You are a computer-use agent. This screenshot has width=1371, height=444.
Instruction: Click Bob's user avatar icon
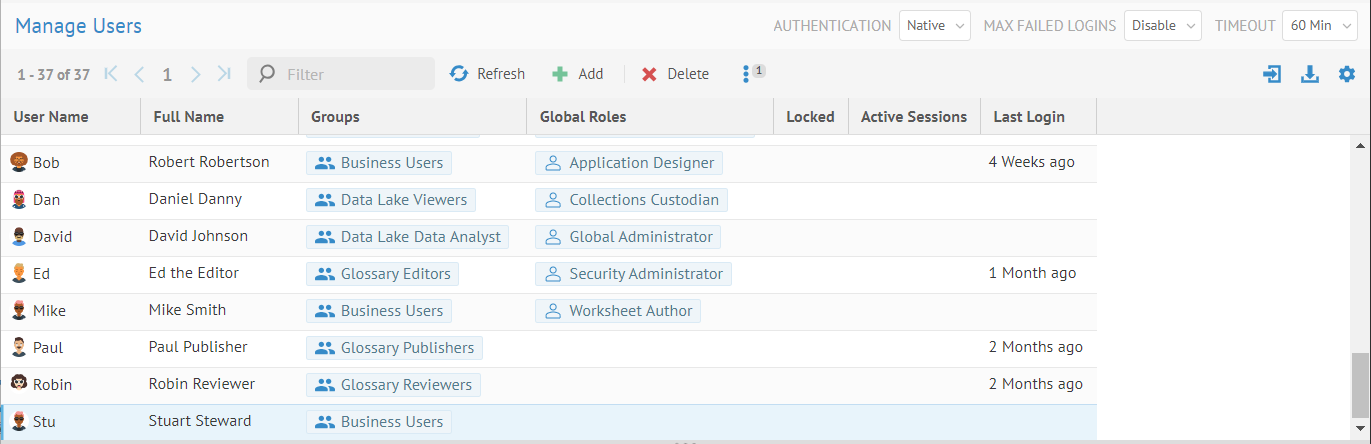click(18, 162)
